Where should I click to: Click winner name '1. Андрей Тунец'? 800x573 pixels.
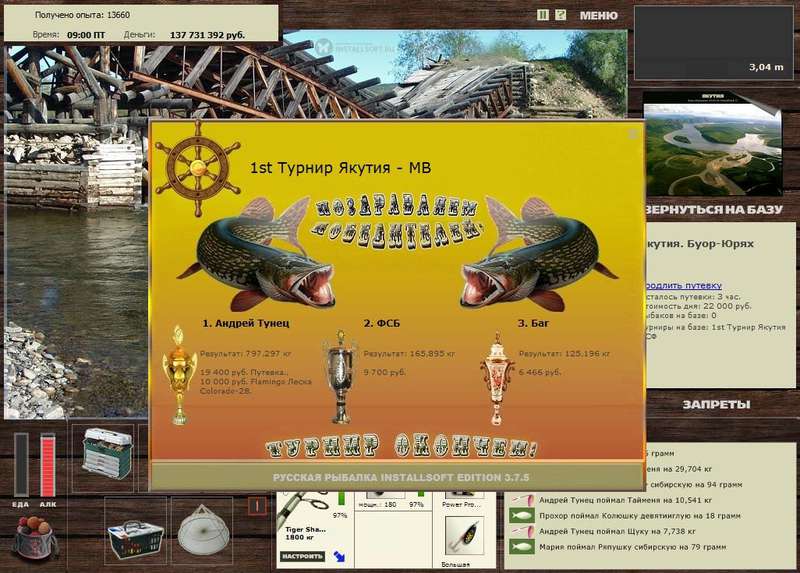[x=246, y=323]
